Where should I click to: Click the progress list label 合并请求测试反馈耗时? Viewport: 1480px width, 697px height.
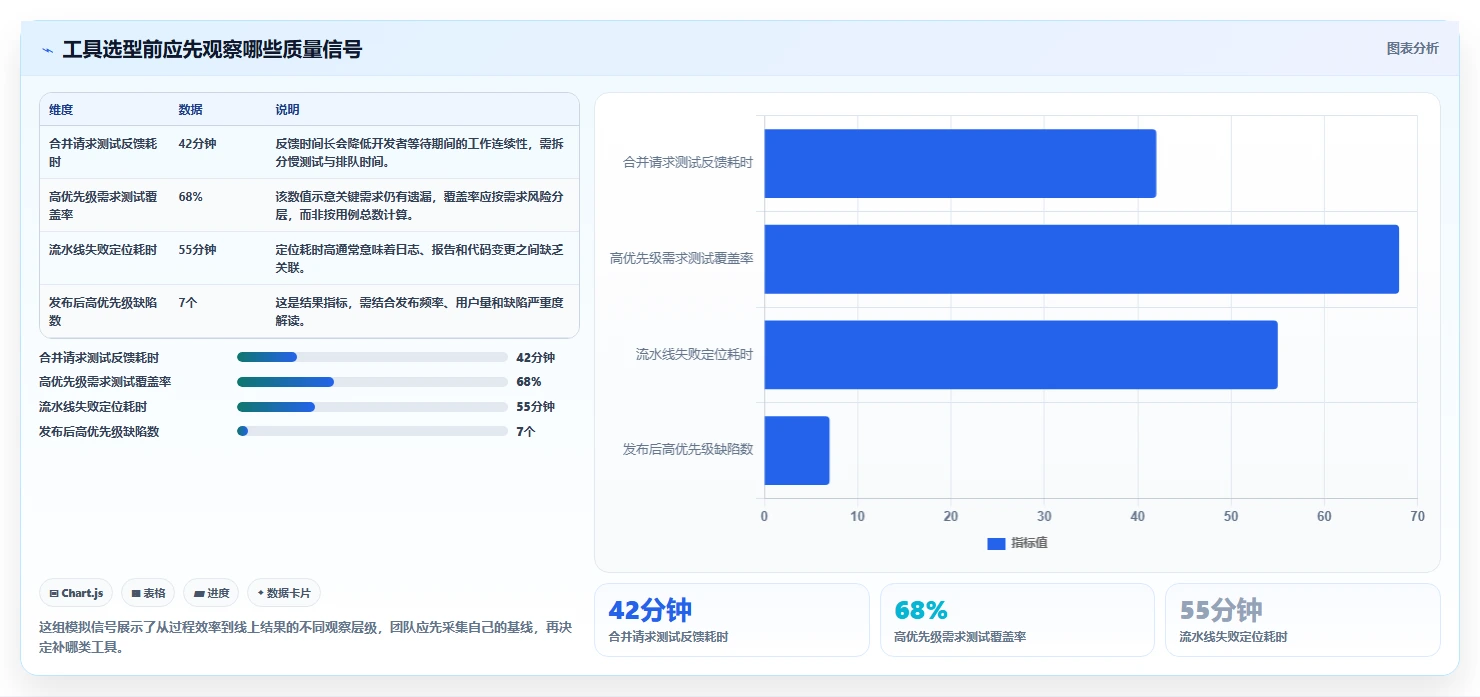click(99, 357)
